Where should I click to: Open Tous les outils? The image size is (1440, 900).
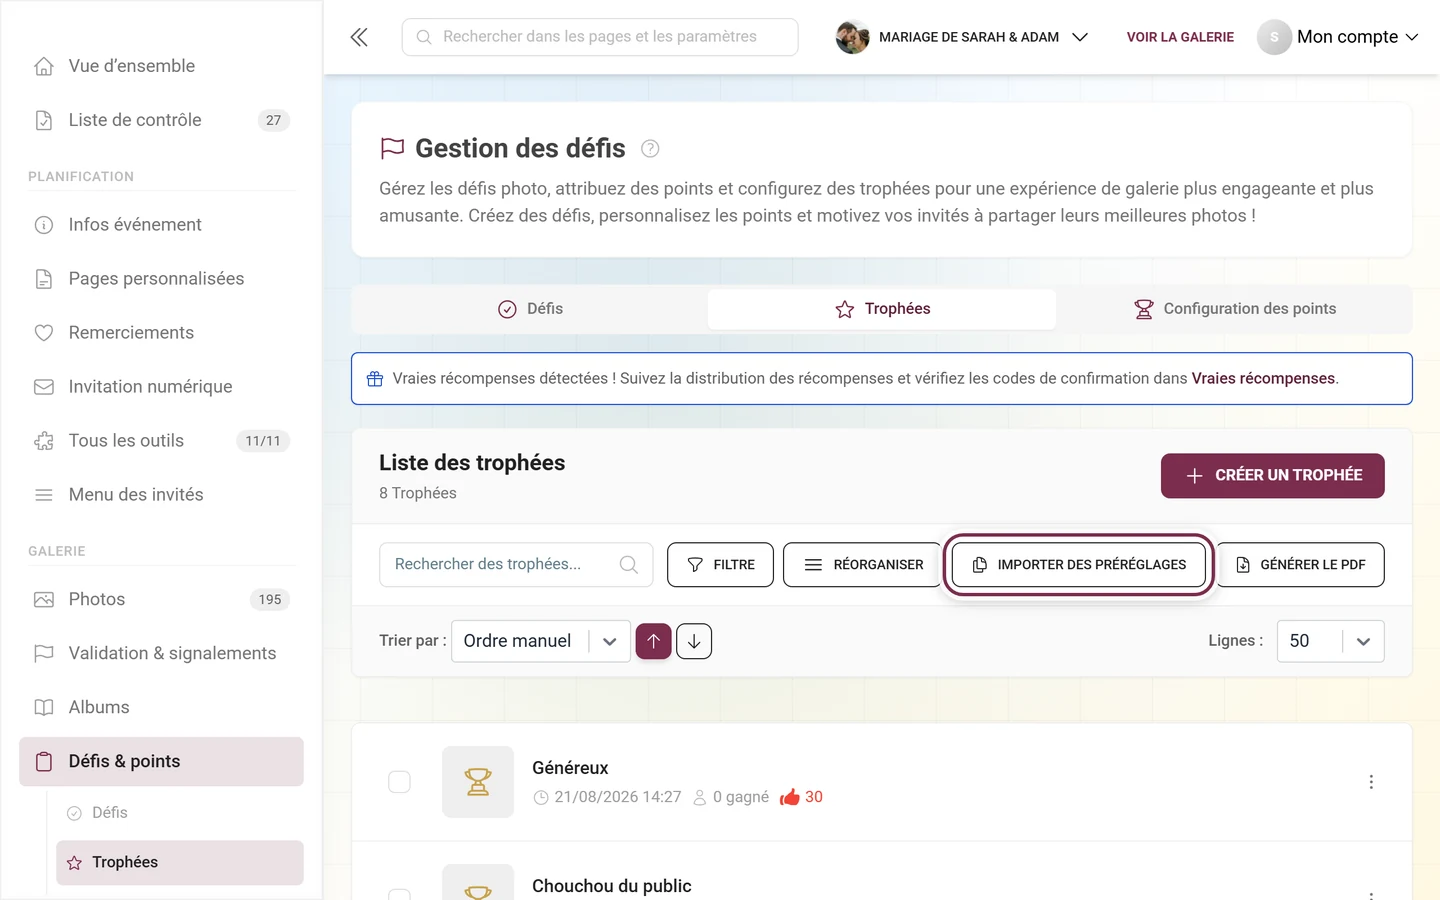tap(161, 441)
